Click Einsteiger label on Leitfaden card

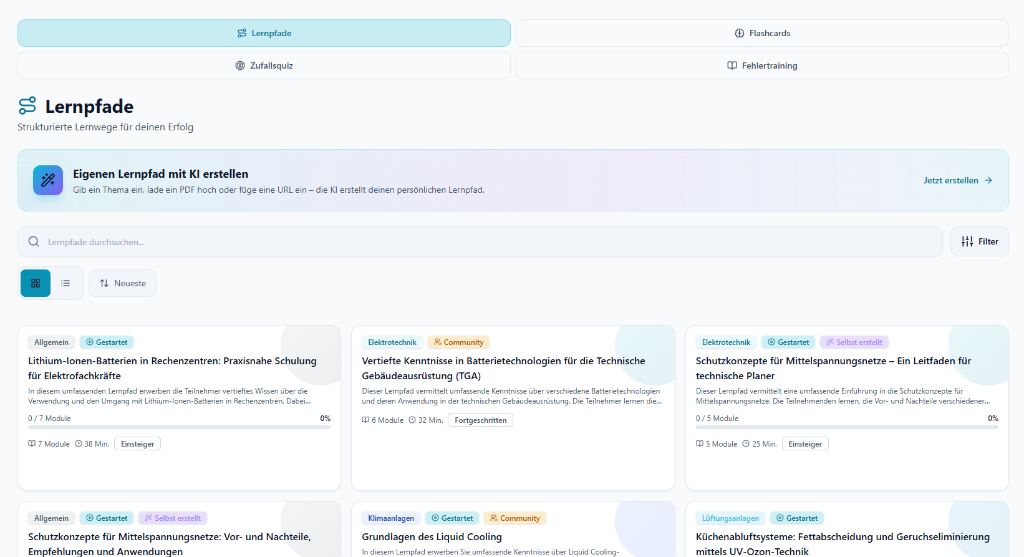805,444
